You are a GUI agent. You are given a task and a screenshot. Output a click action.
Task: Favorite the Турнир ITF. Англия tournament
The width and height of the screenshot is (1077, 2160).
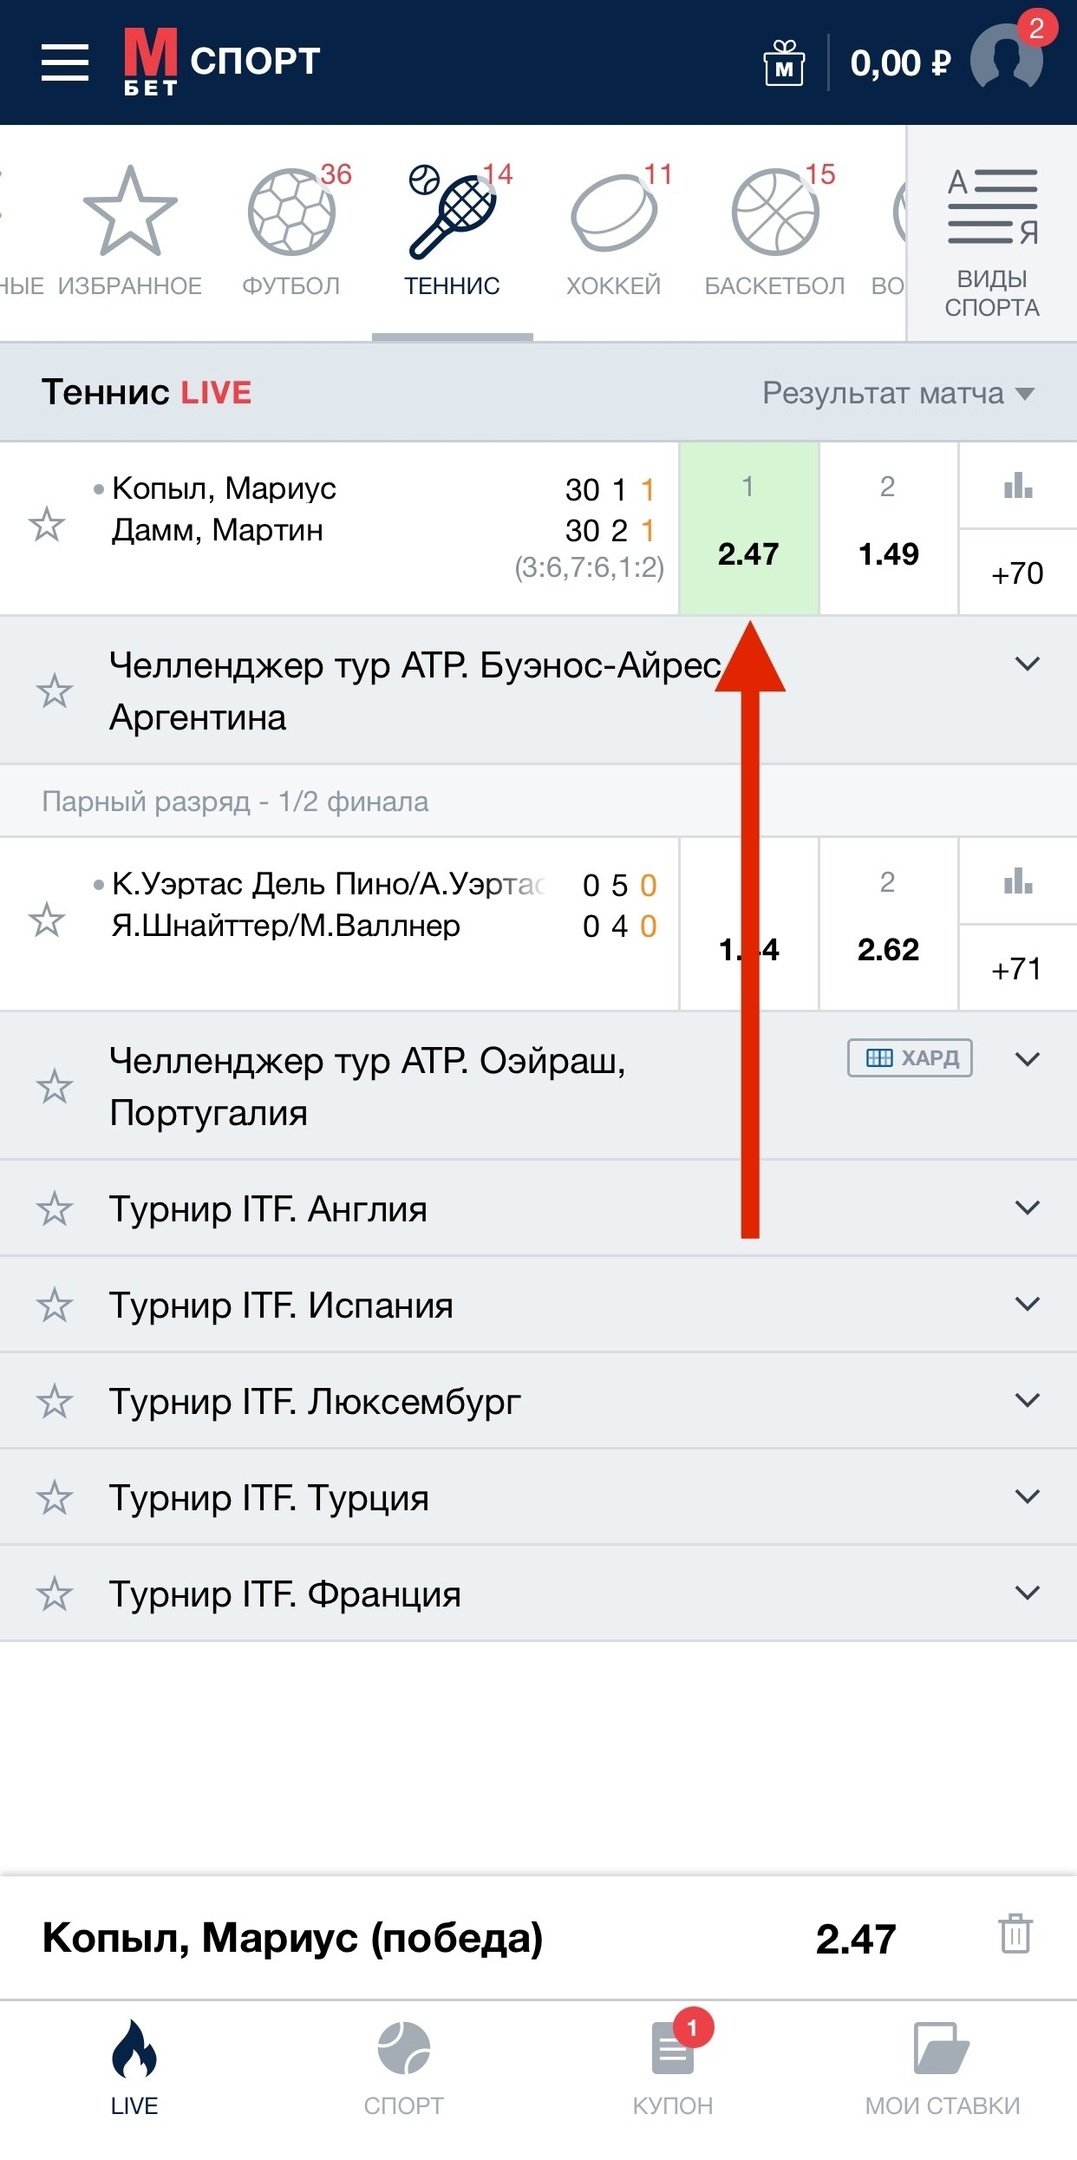55,1209
